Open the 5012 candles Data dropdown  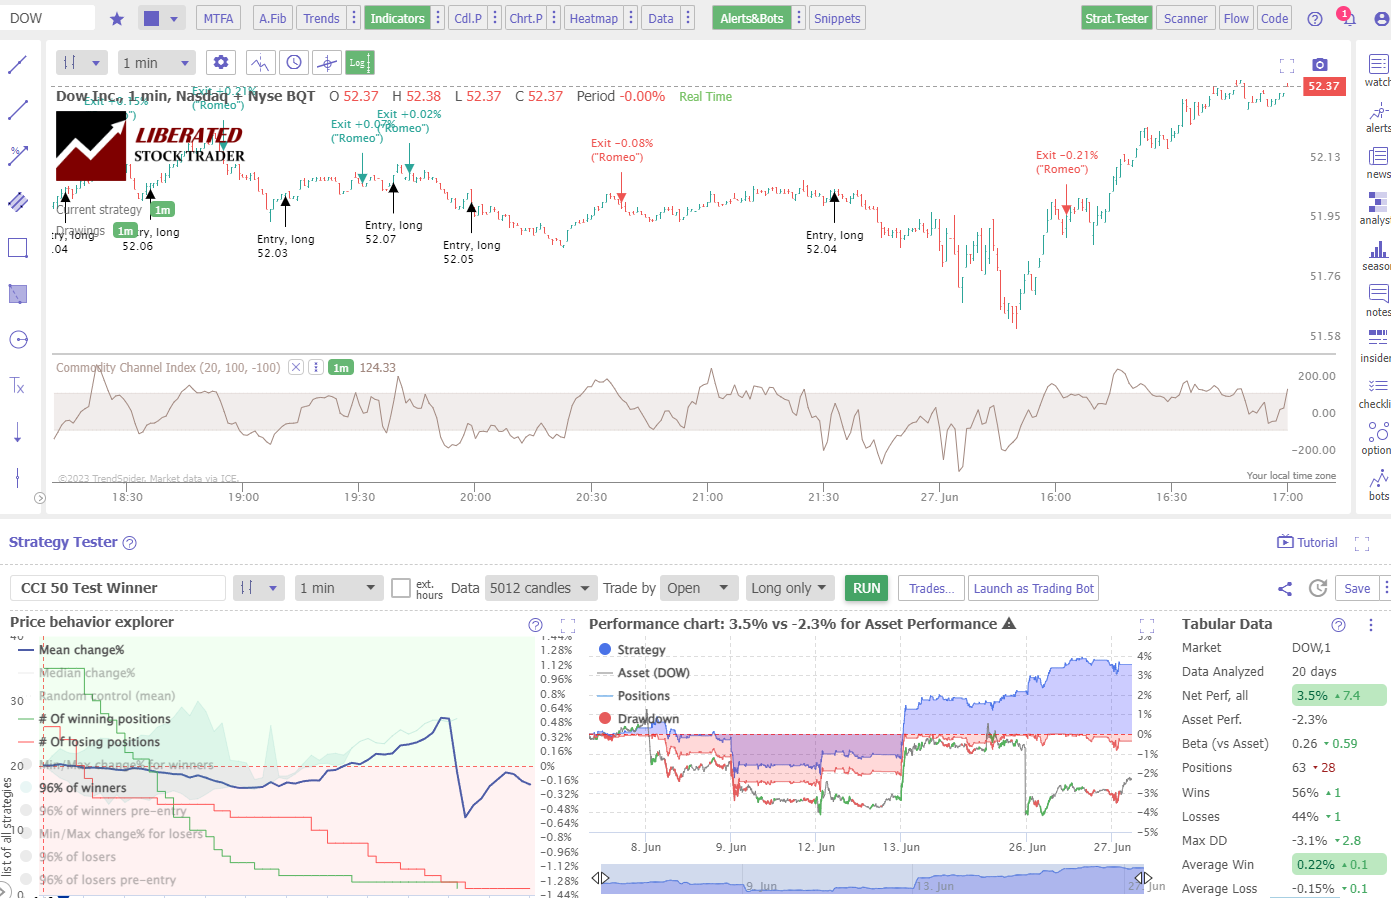tap(541, 588)
